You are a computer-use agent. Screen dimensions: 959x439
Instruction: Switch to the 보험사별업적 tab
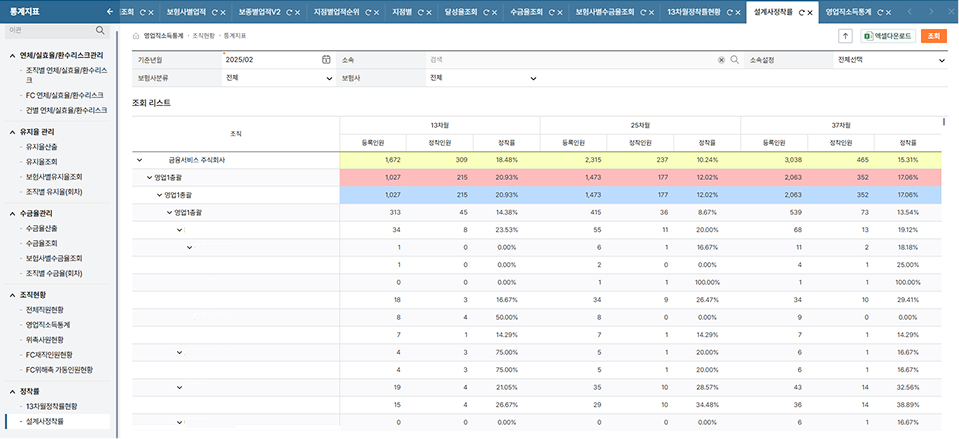(x=186, y=12)
